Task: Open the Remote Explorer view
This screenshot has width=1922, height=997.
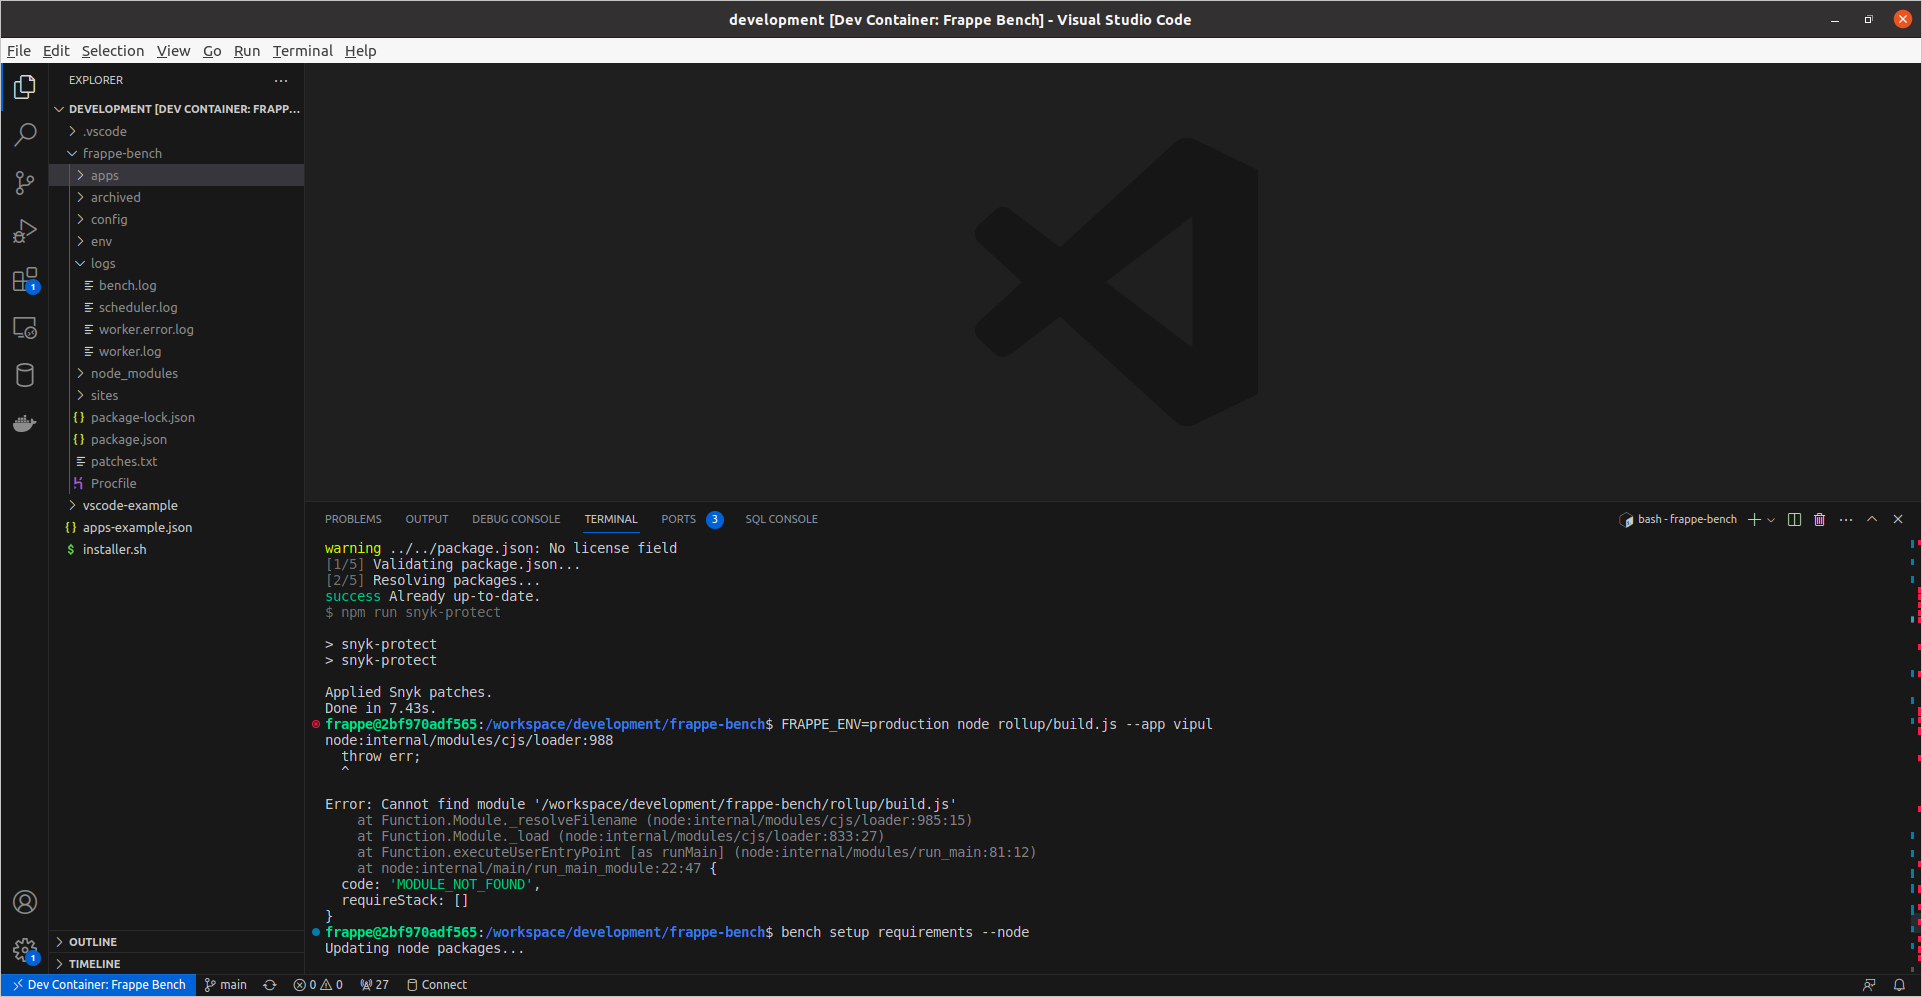Action: [x=25, y=327]
